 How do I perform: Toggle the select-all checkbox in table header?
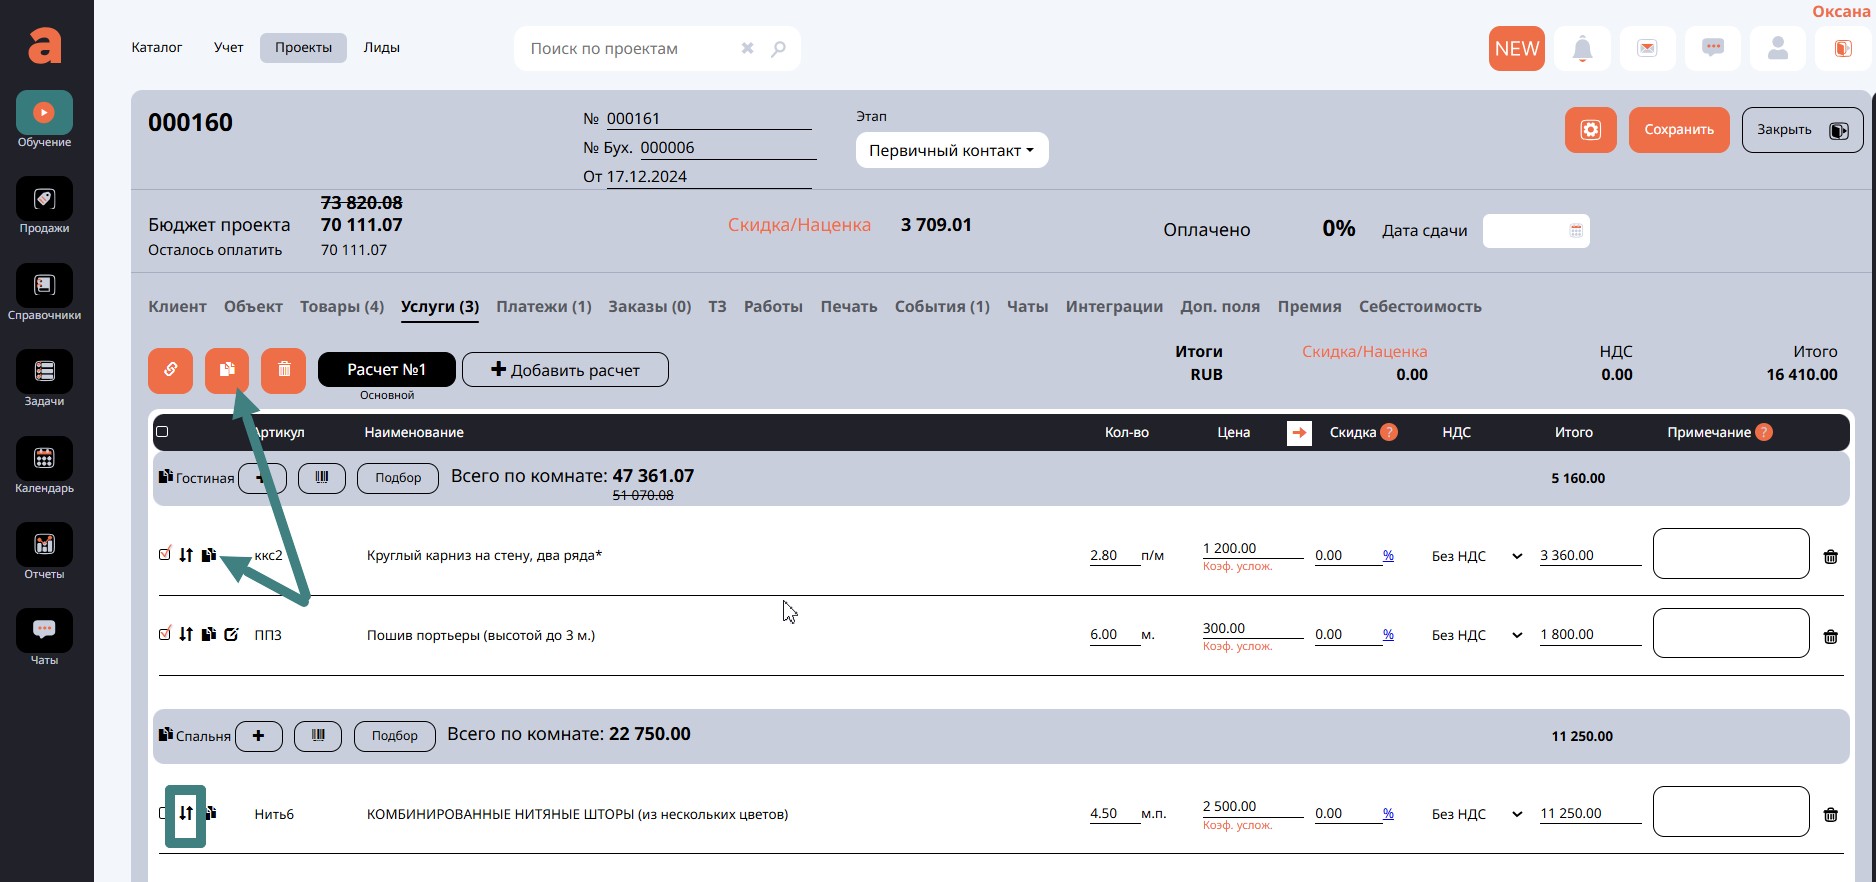click(x=162, y=432)
